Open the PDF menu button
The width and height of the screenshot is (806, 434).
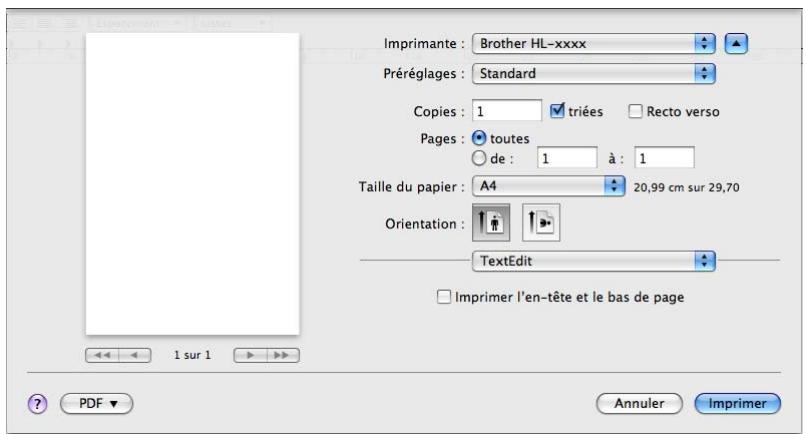(x=97, y=404)
